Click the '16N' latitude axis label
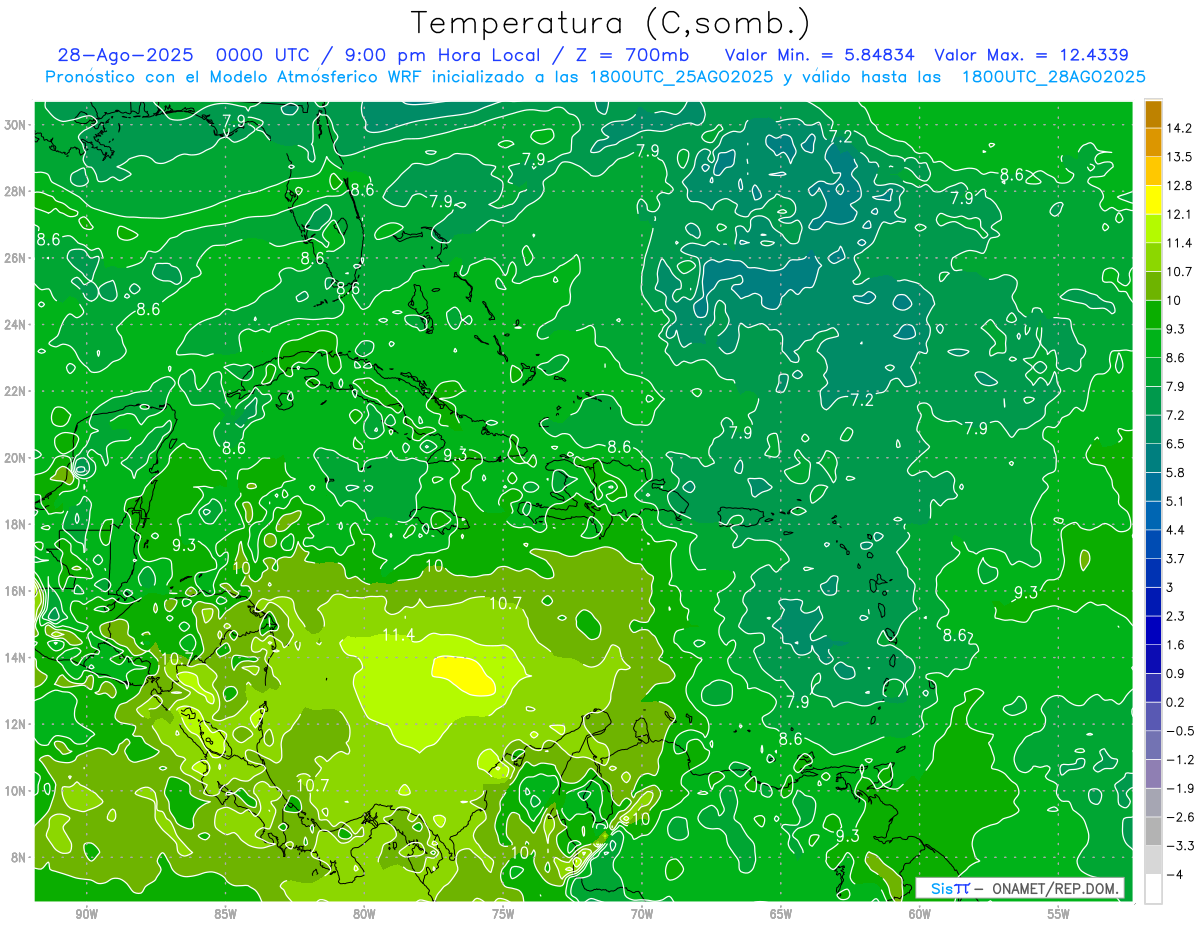 (16, 591)
